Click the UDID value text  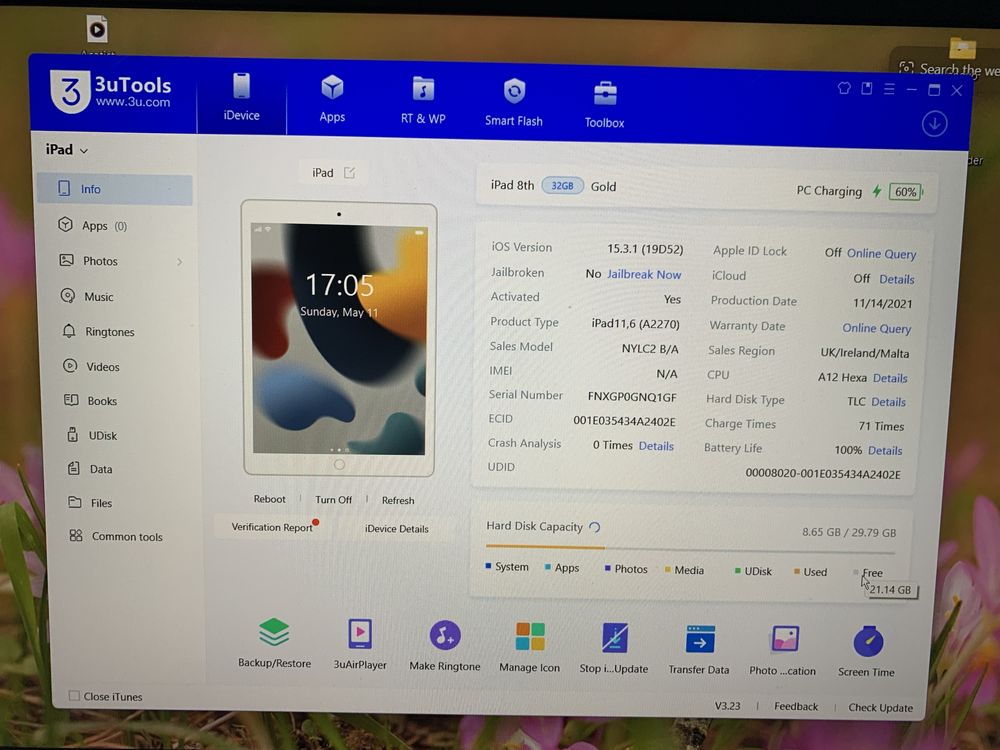823,474
